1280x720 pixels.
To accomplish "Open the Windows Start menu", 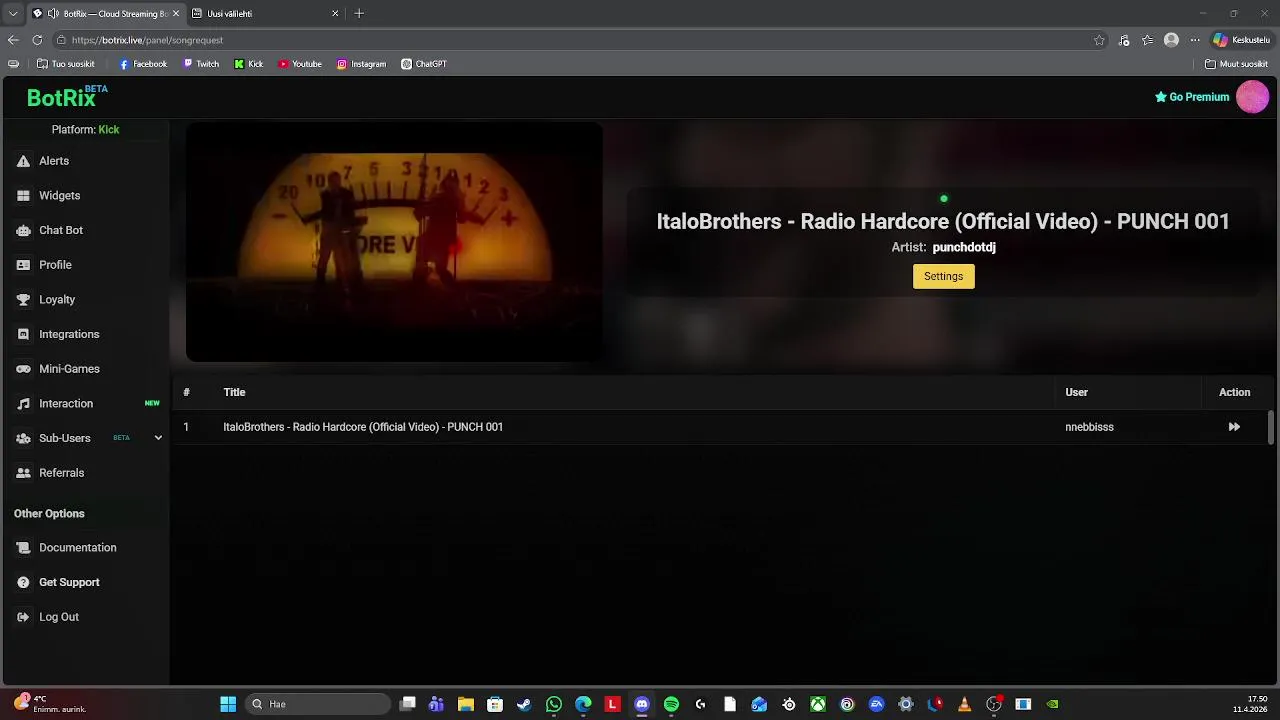I will pyautogui.click(x=228, y=704).
